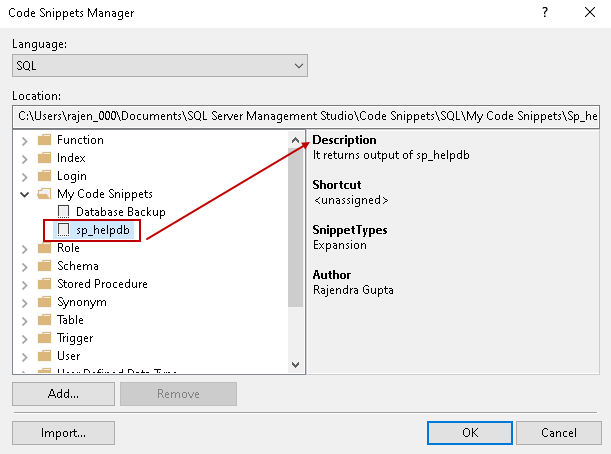Click the Database Backup snippet icon
611x454 pixels.
pyautogui.click(x=64, y=212)
